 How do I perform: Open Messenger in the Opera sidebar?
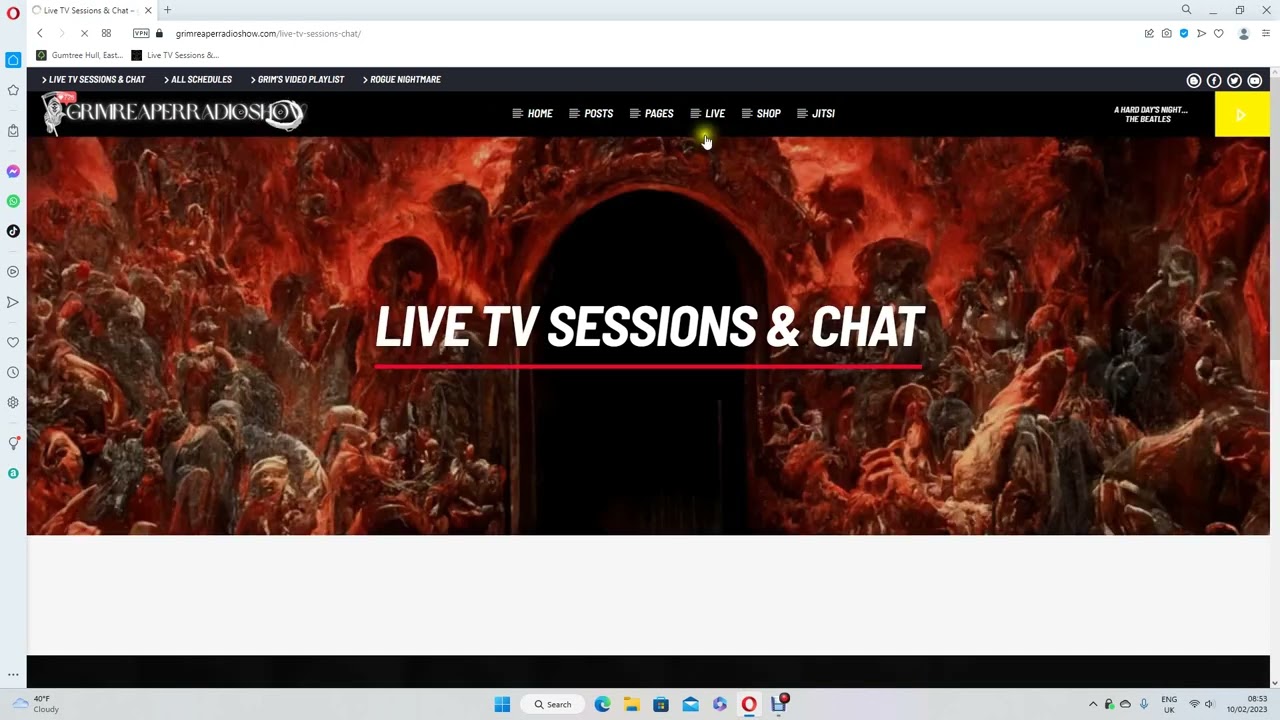tap(13, 171)
